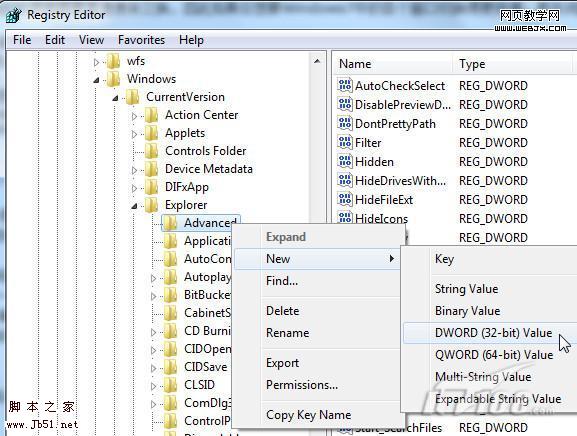This screenshot has height=436, width=577.
Task: Expand the wfs key
Action: pyautogui.click(x=96, y=62)
